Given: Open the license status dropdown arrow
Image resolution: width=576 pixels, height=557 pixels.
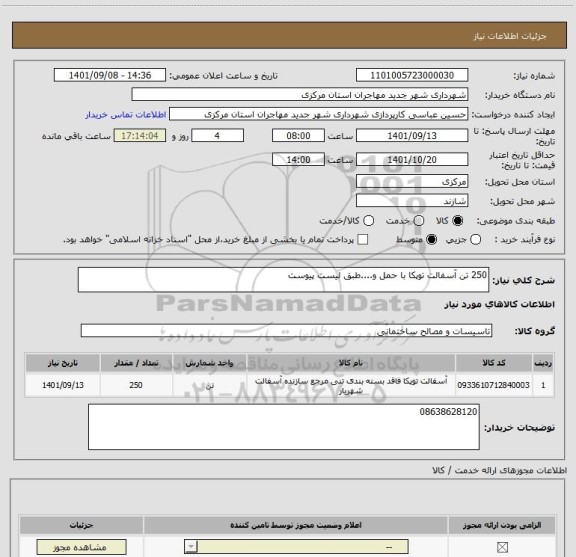Looking at the screenshot, I should (191, 547).
